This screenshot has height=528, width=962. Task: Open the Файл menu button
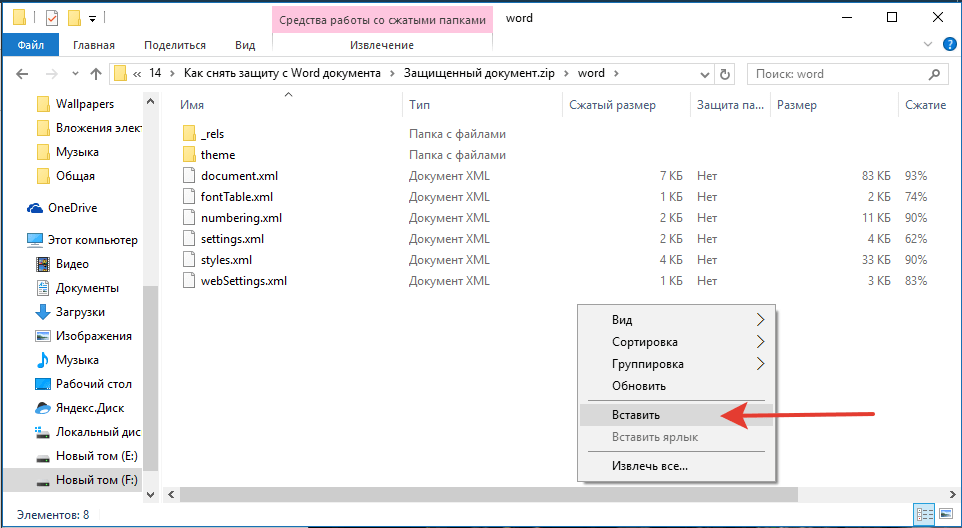pos(30,45)
